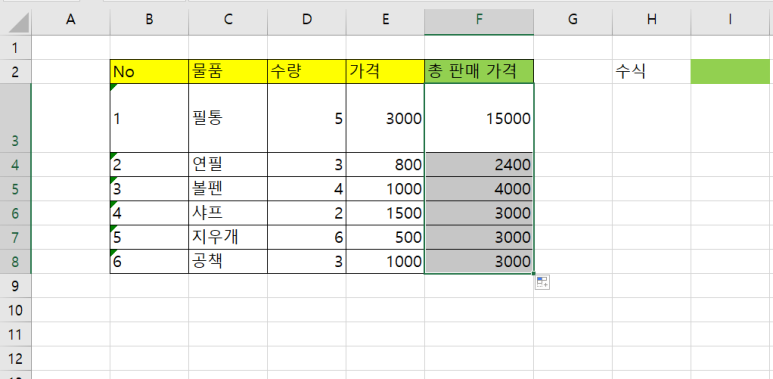Click the quantity cell for 볼펜
773x379 pixels.
tap(307, 189)
